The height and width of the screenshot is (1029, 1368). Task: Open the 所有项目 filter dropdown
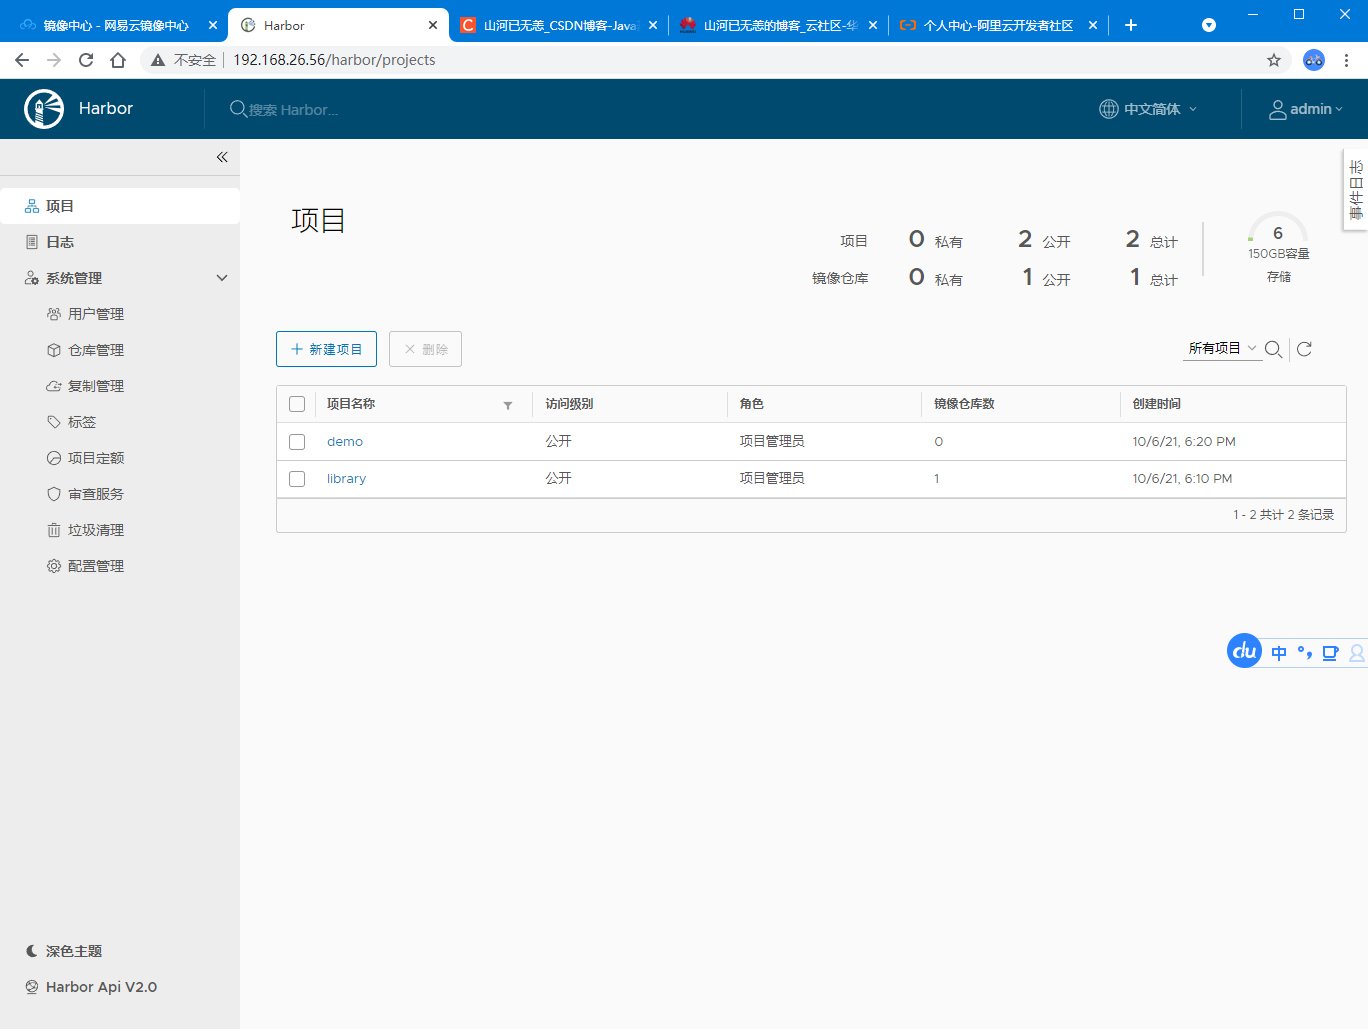(1222, 348)
